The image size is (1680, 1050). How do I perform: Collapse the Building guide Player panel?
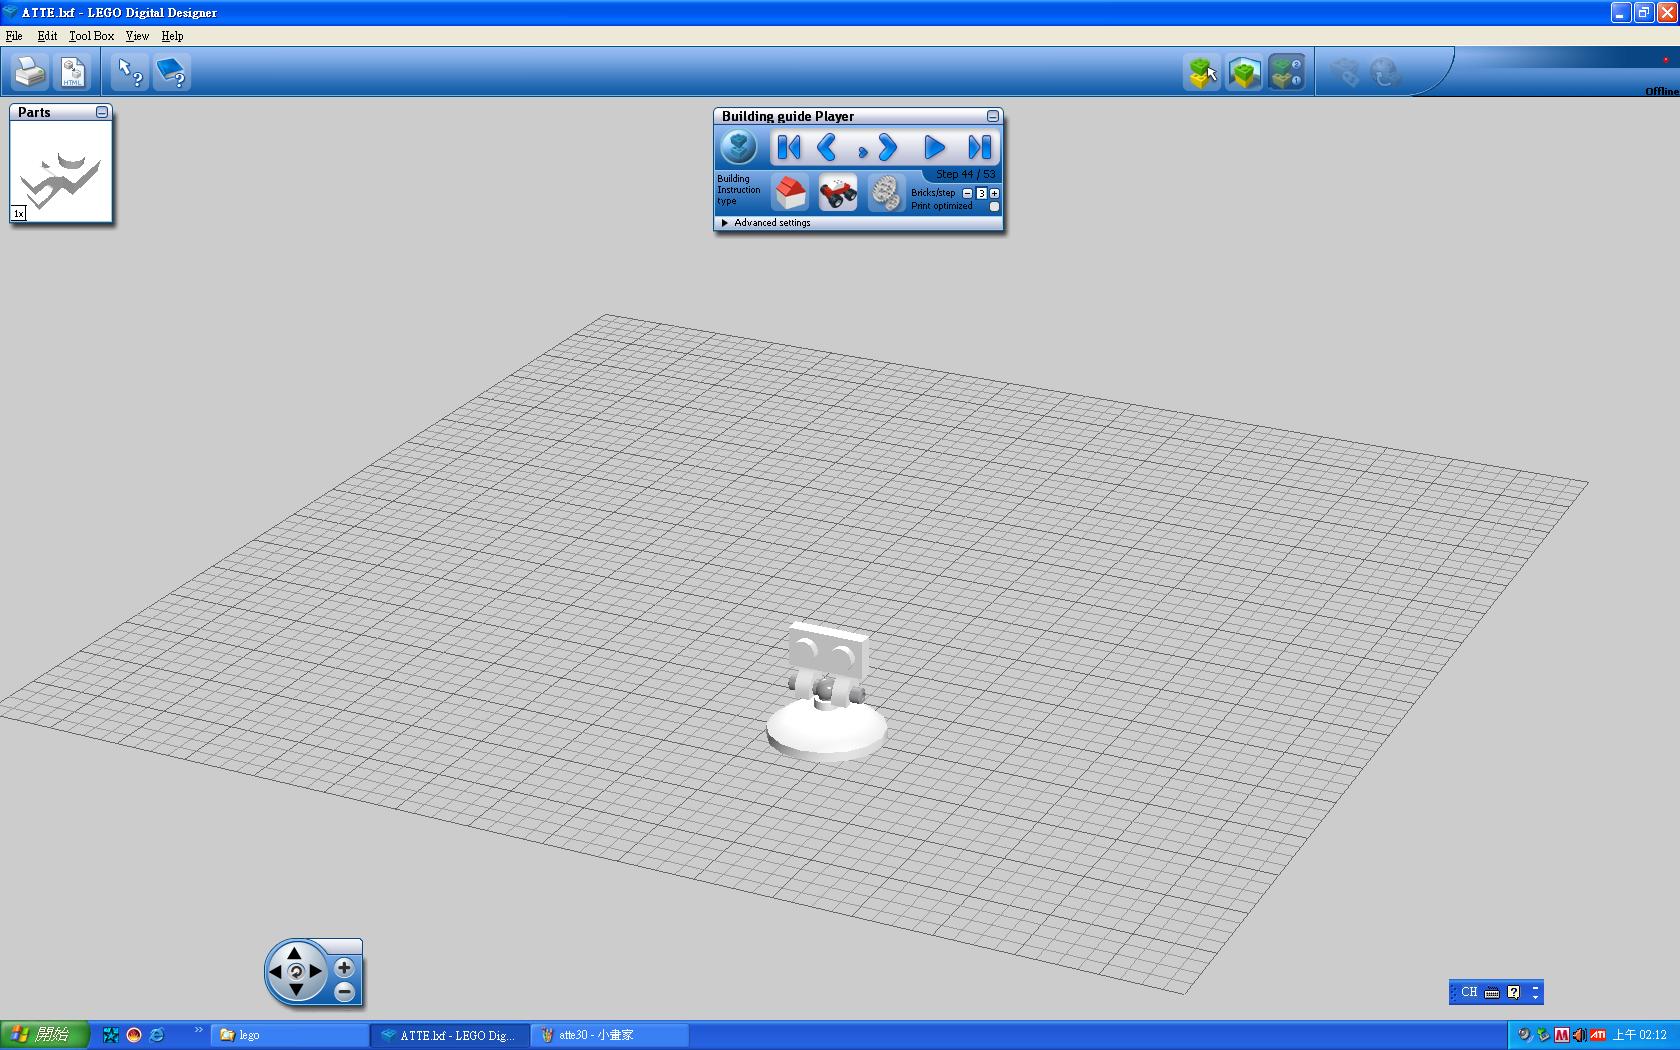pyautogui.click(x=992, y=116)
